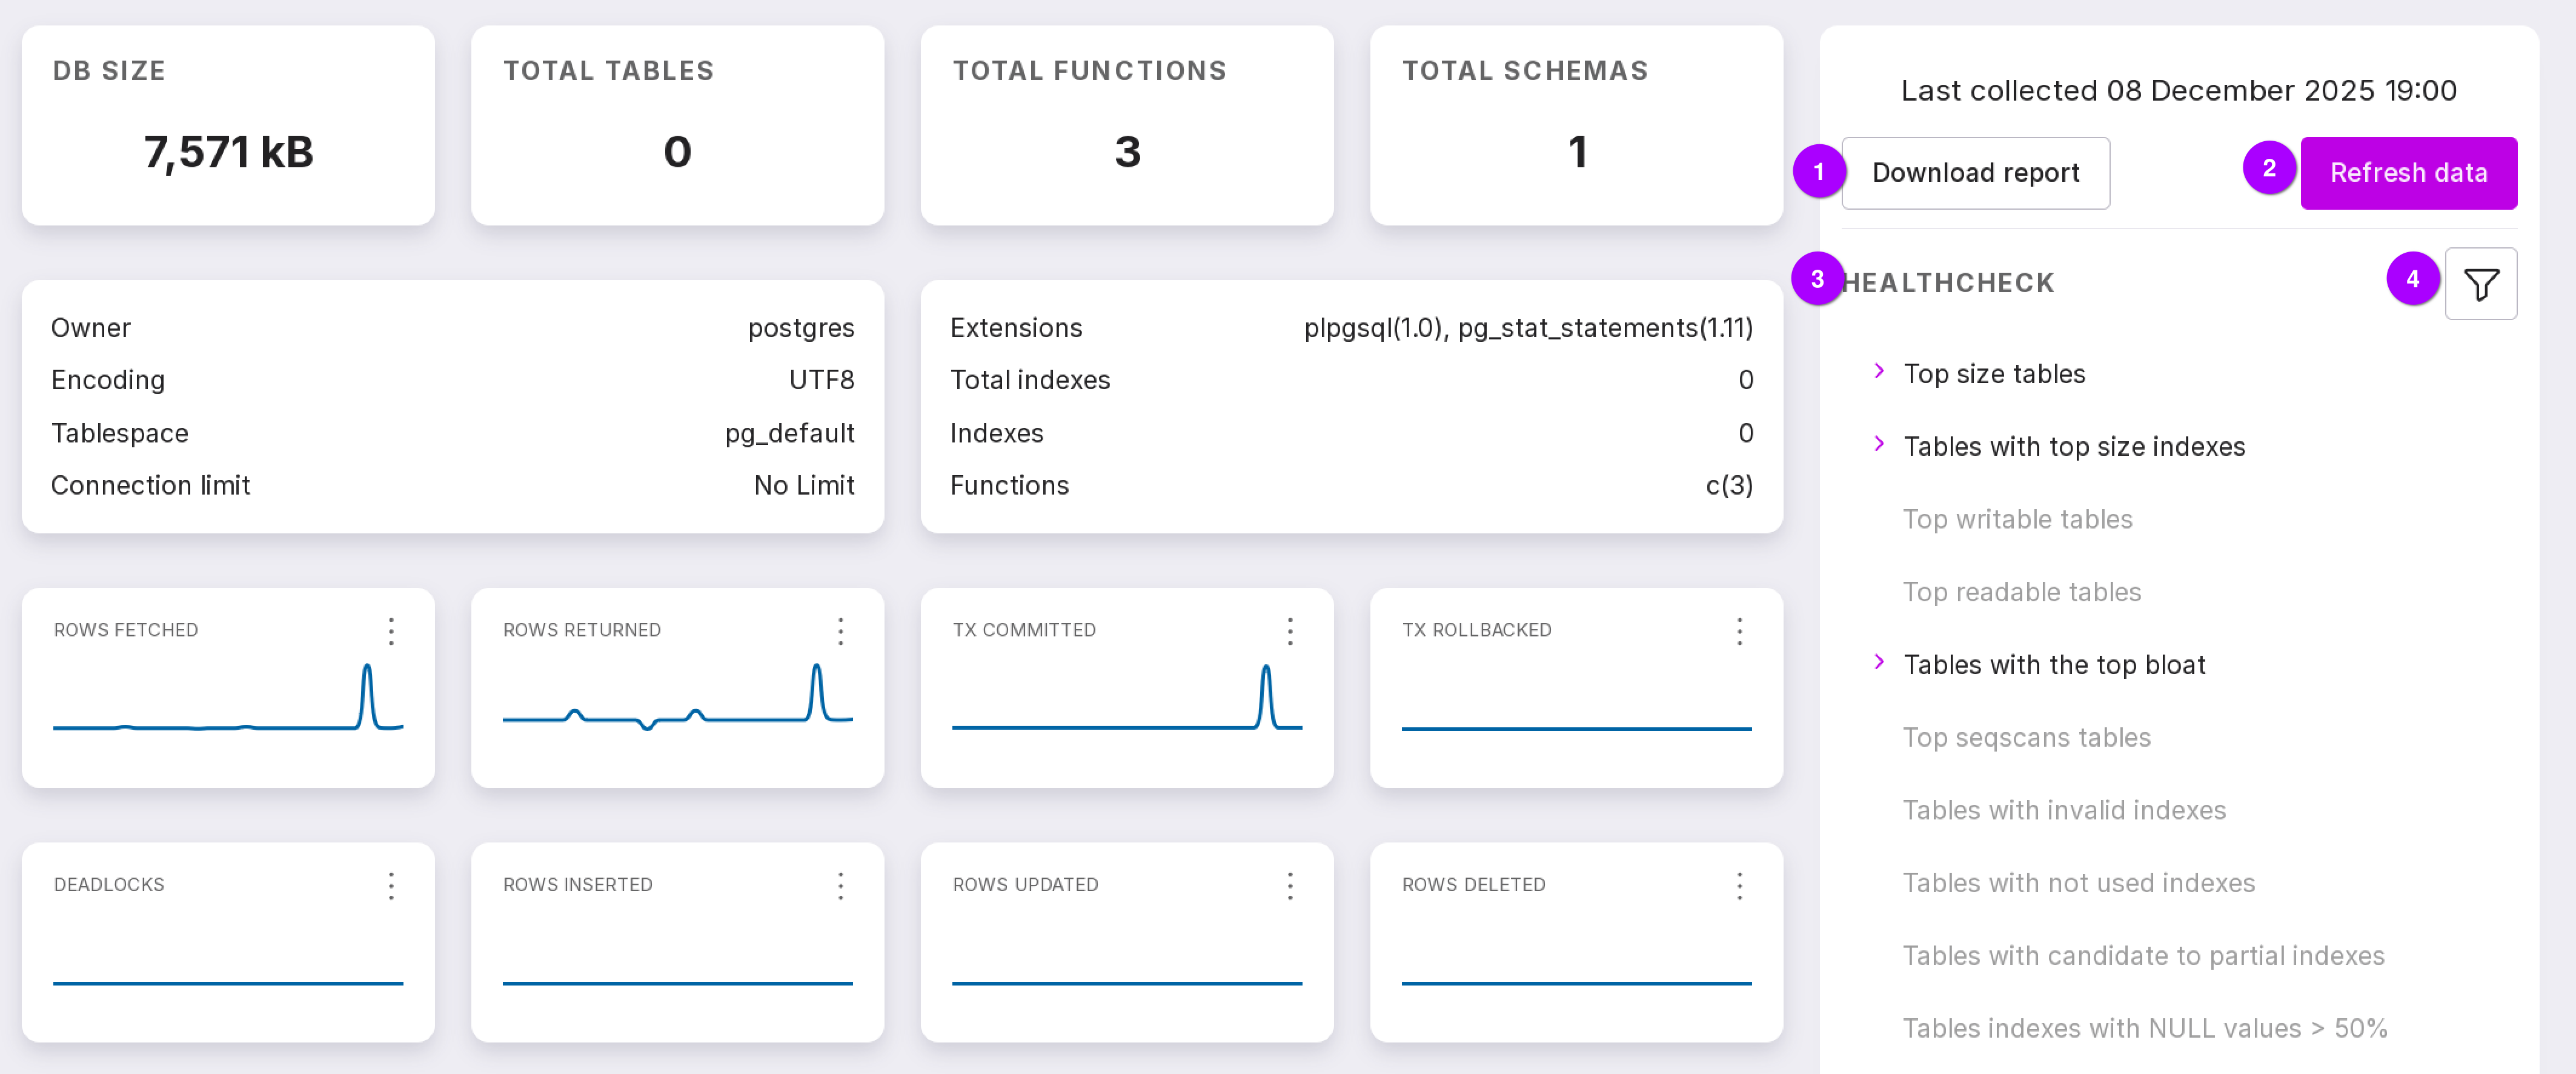Click the DB Size stat card
Viewport: 2576px width, 1074px height.
pos(228,126)
